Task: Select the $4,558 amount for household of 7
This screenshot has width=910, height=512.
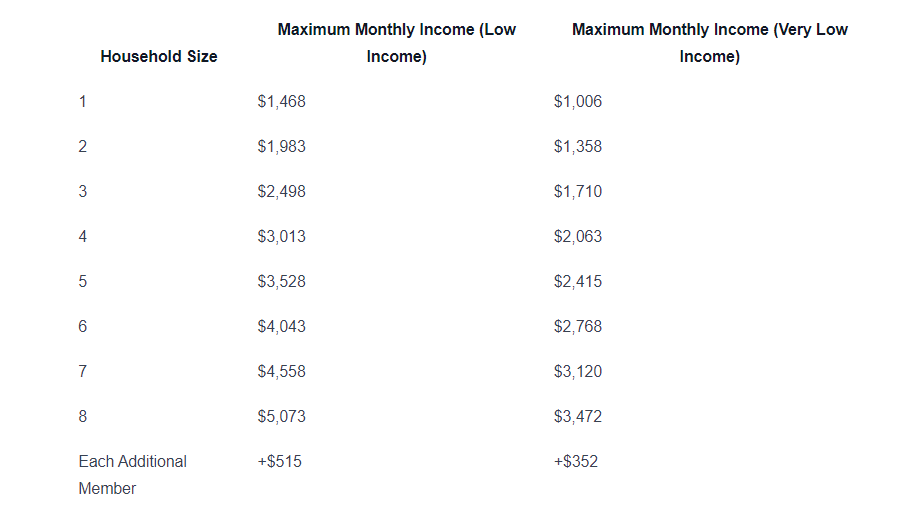Action: click(x=281, y=372)
